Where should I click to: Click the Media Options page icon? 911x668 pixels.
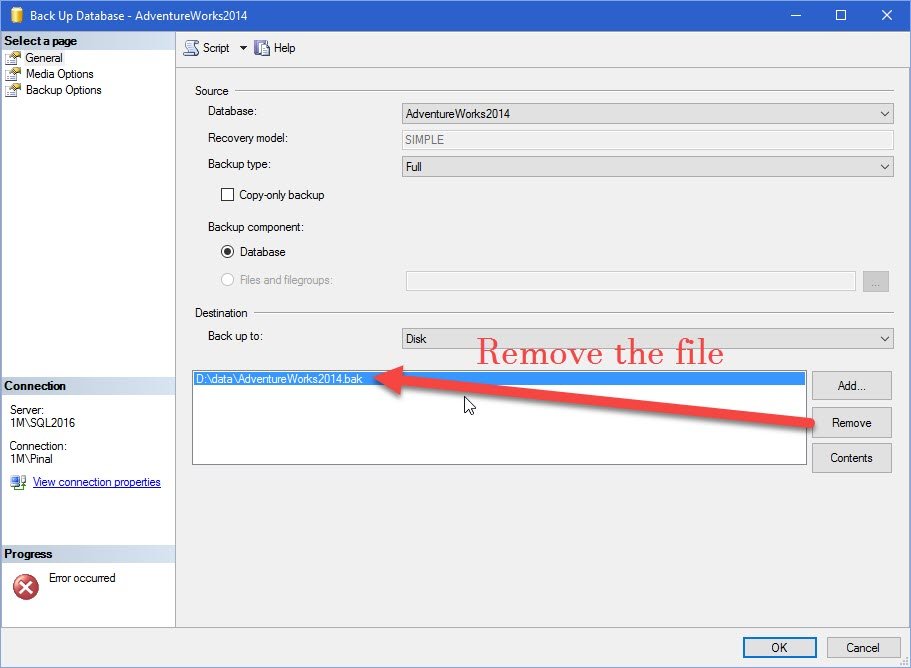[13, 74]
